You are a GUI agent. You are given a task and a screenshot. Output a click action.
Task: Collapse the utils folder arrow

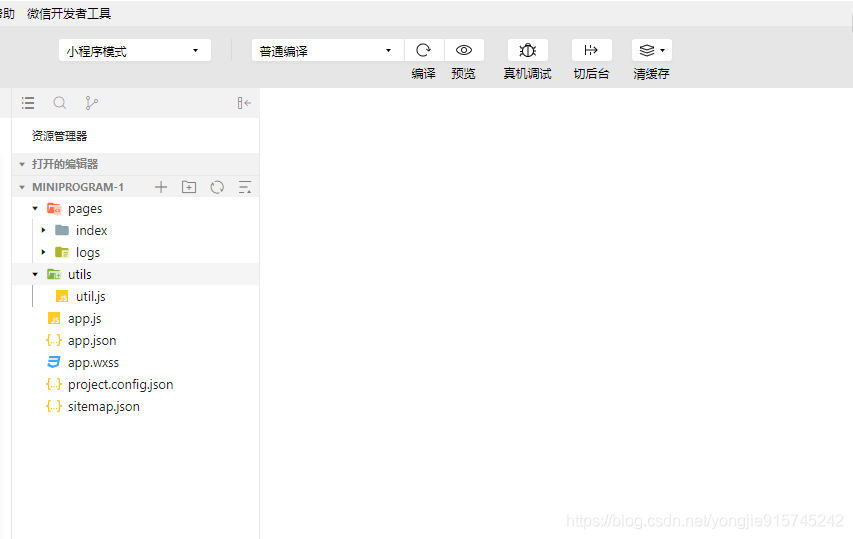click(35, 274)
